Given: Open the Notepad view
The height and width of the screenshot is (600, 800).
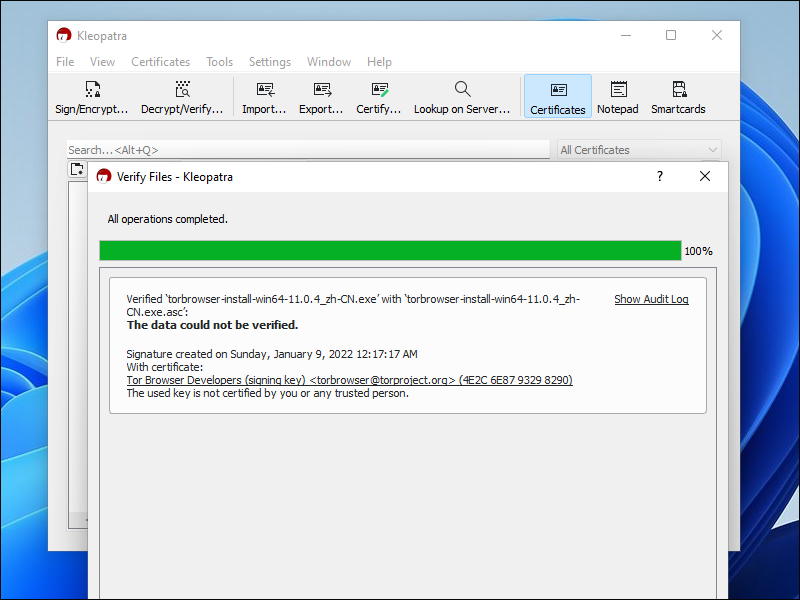Looking at the screenshot, I should [618, 97].
